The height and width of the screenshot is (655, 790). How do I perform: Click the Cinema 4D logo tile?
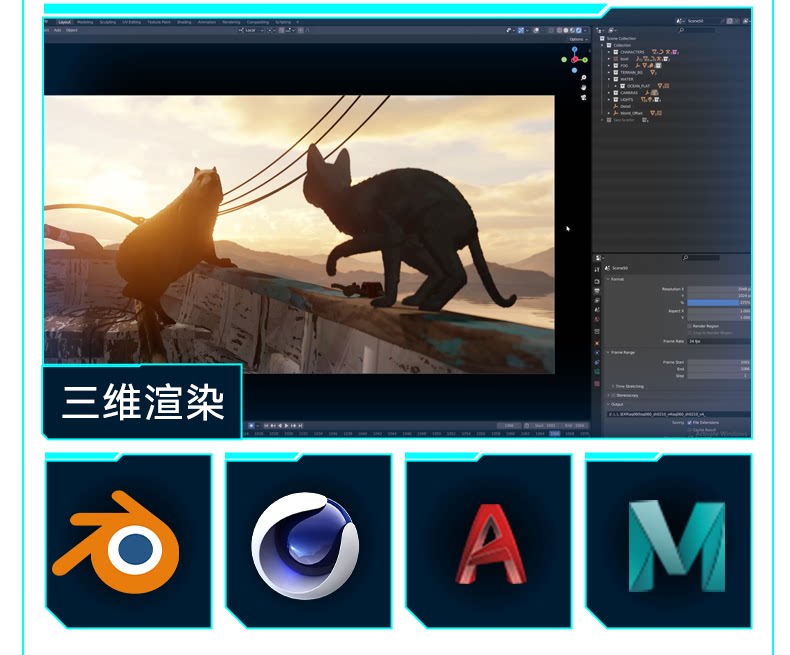(308, 541)
